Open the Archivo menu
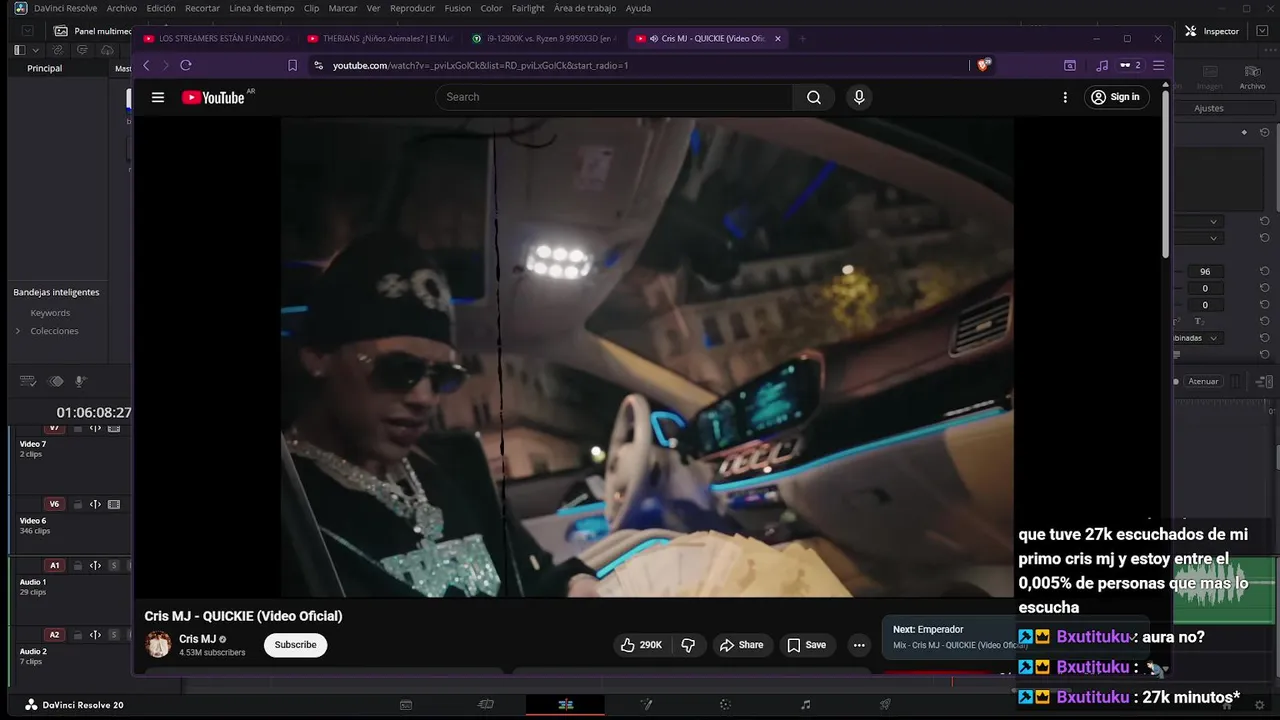 coord(121,8)
